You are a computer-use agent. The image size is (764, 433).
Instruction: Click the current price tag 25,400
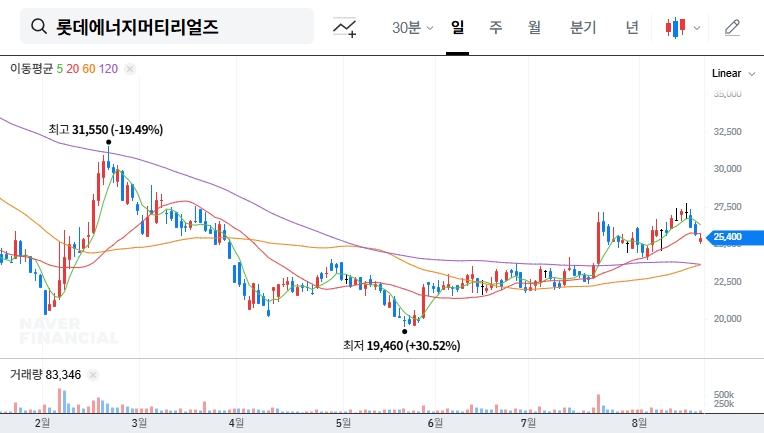point(735,237)
